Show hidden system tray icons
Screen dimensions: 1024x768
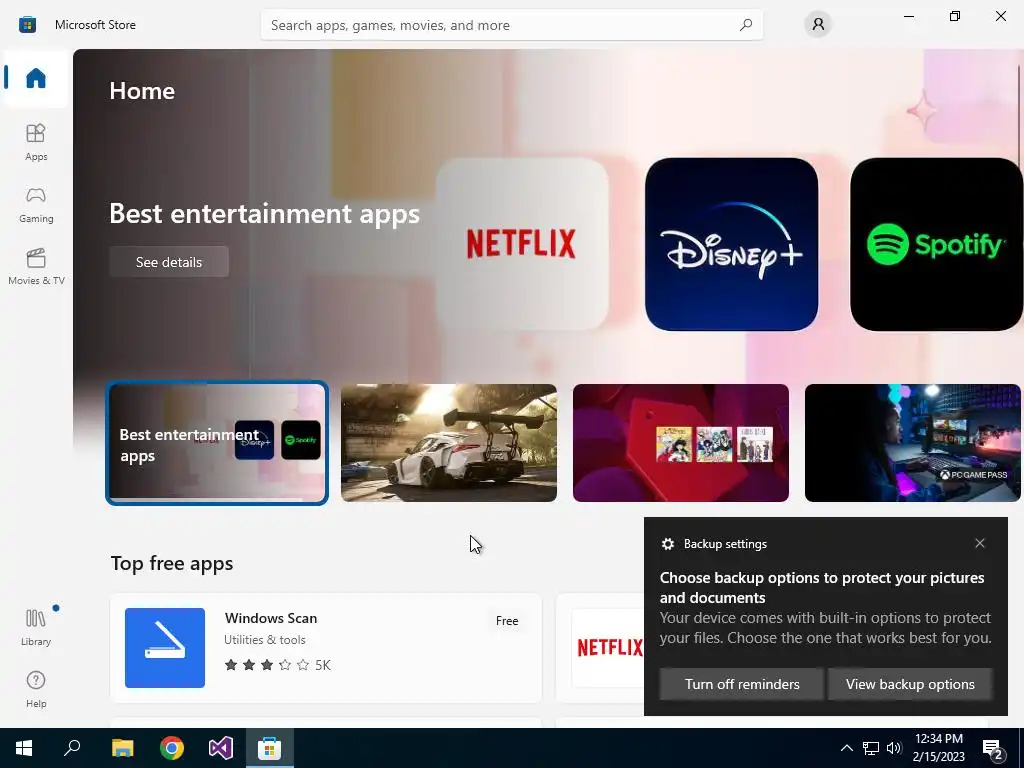point(846,748)
